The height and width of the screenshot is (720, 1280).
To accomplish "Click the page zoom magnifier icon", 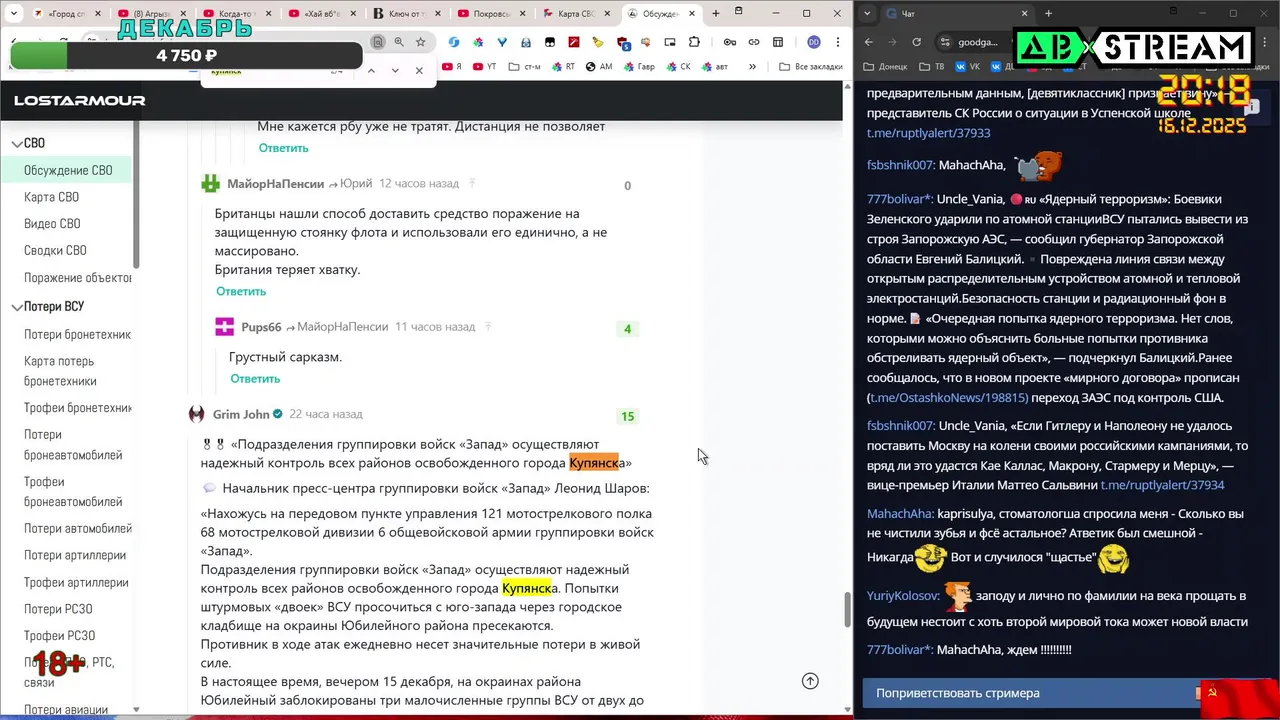I will (399, 42).
